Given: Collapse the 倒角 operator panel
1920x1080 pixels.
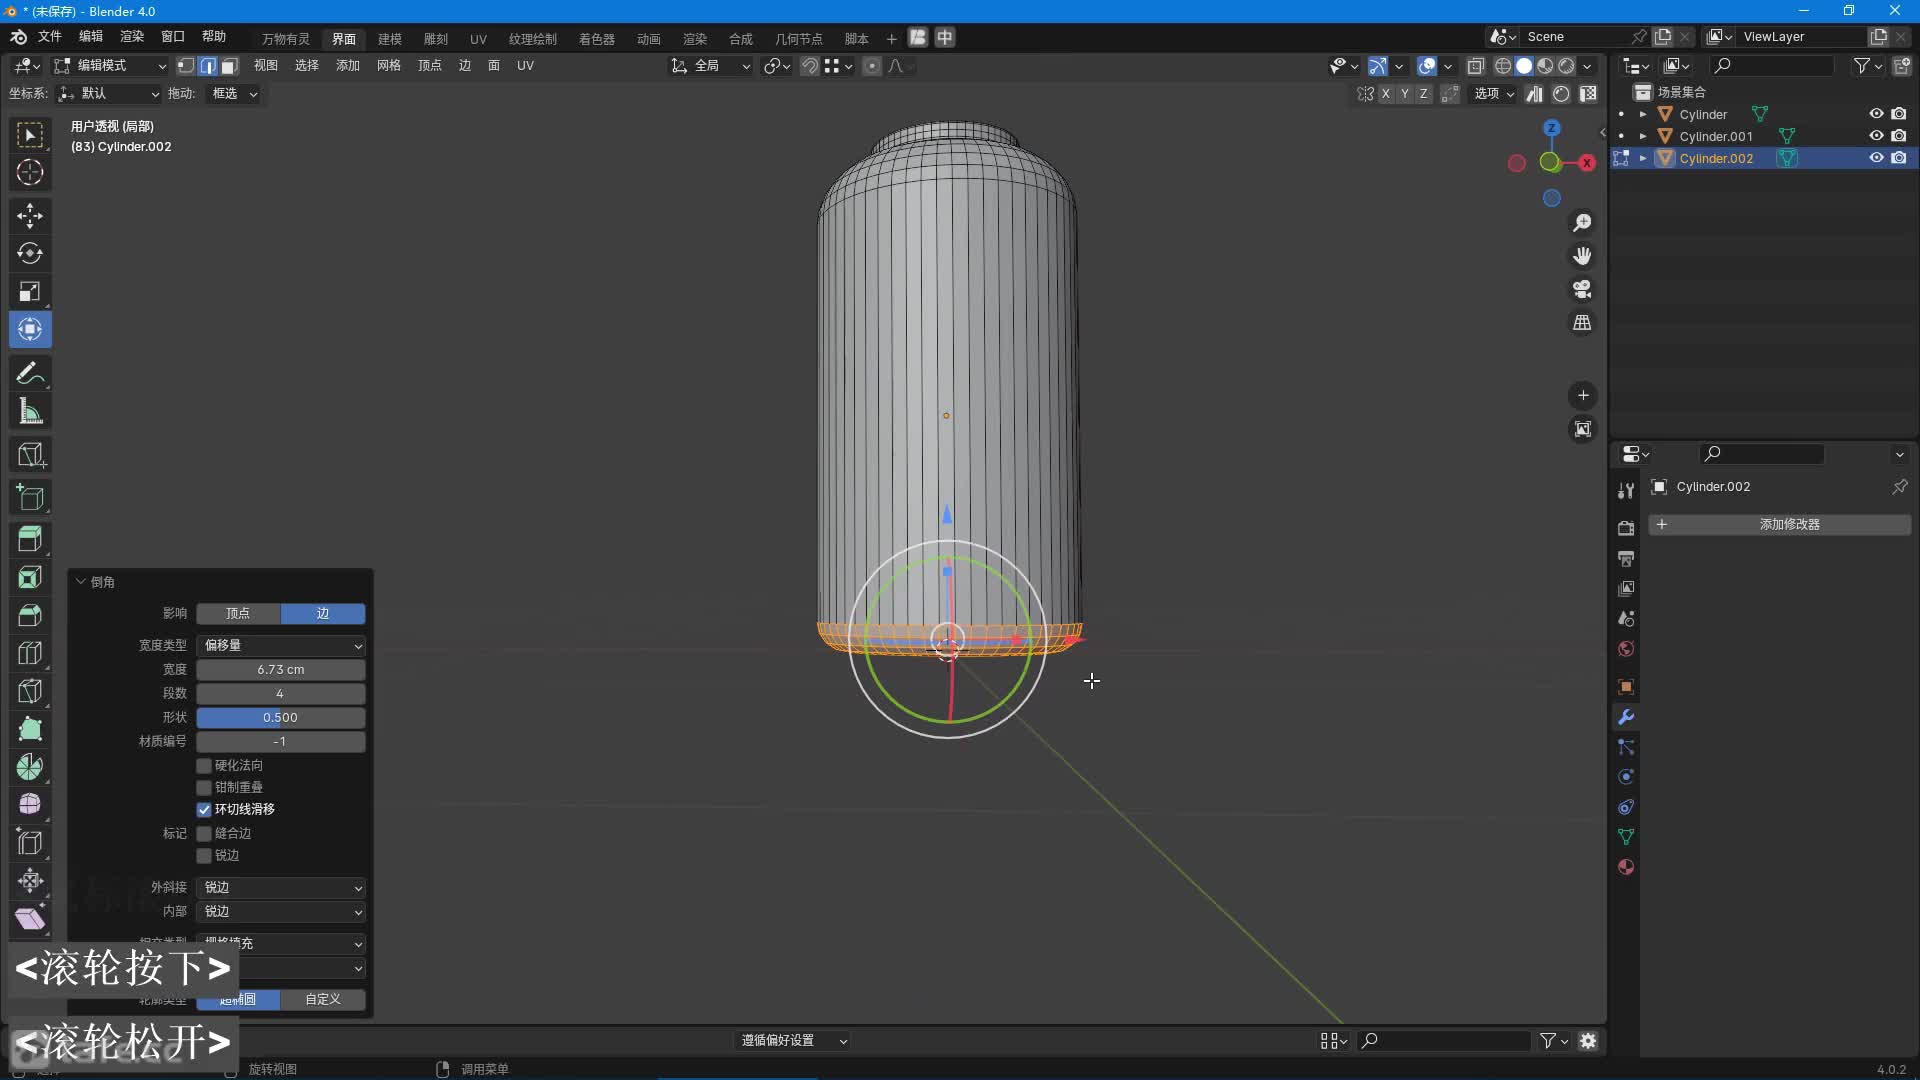Looking at the screenshot, I should click(81, 582).
